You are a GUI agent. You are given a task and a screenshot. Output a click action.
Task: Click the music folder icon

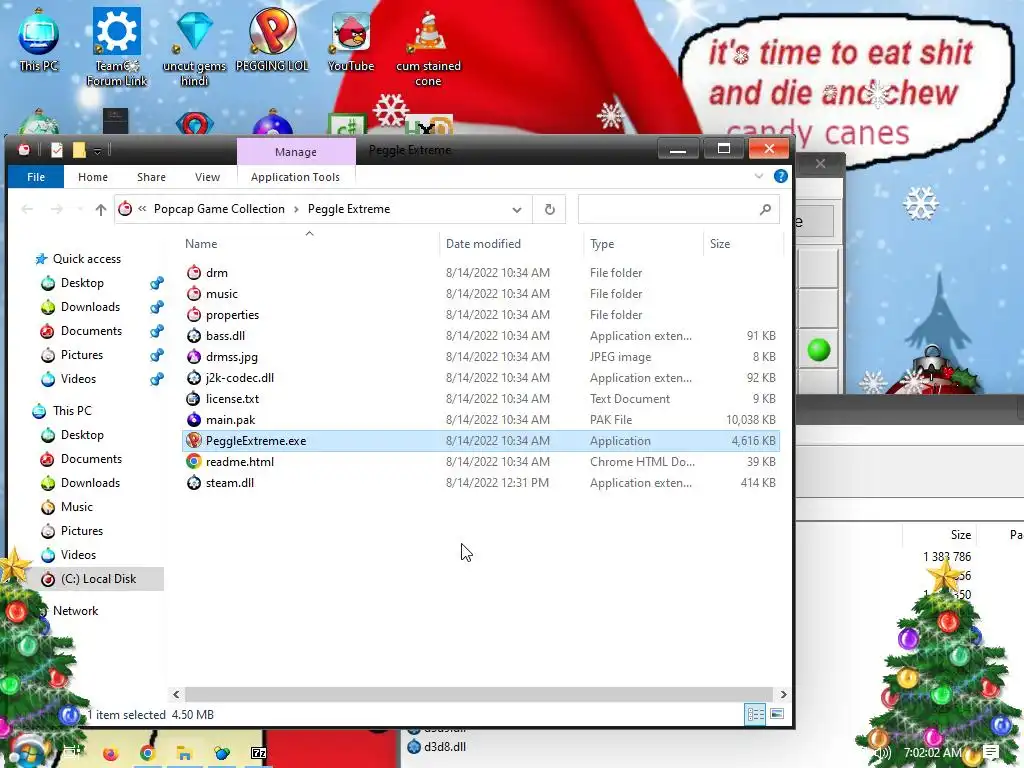(194, 294)
